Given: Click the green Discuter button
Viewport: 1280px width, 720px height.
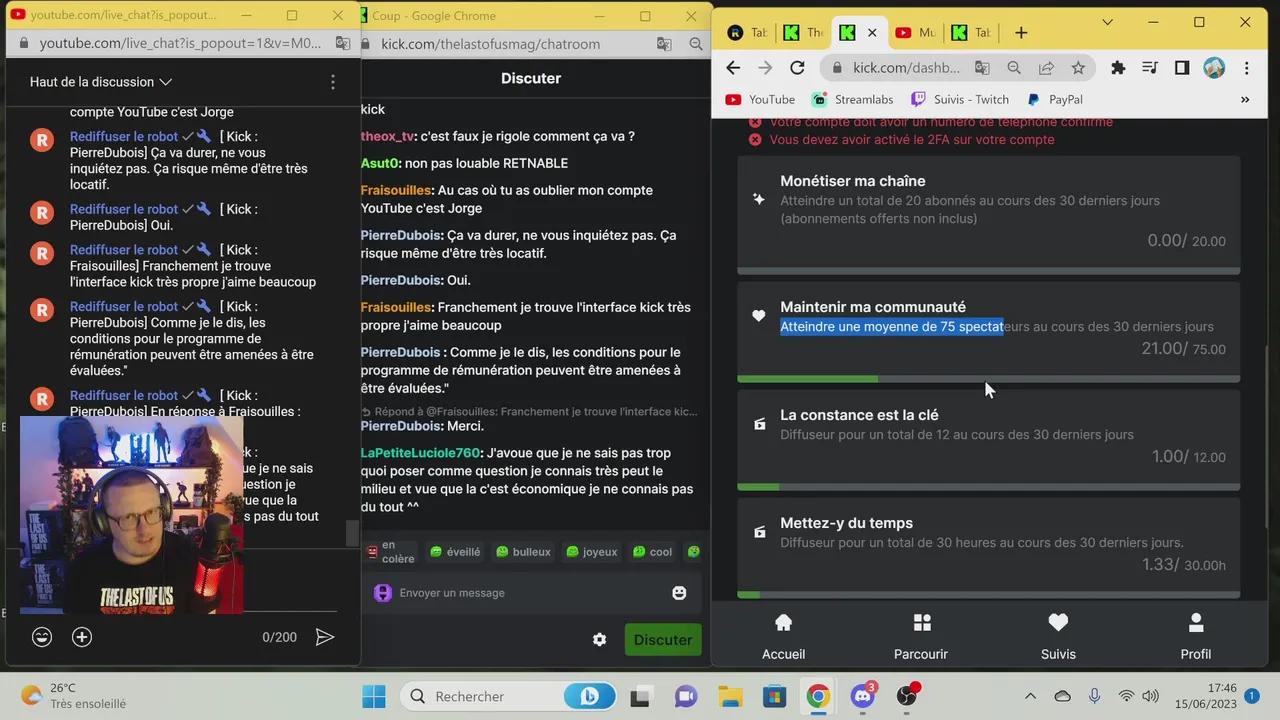Looking at the screenshot, I should (x=662, y=640).
